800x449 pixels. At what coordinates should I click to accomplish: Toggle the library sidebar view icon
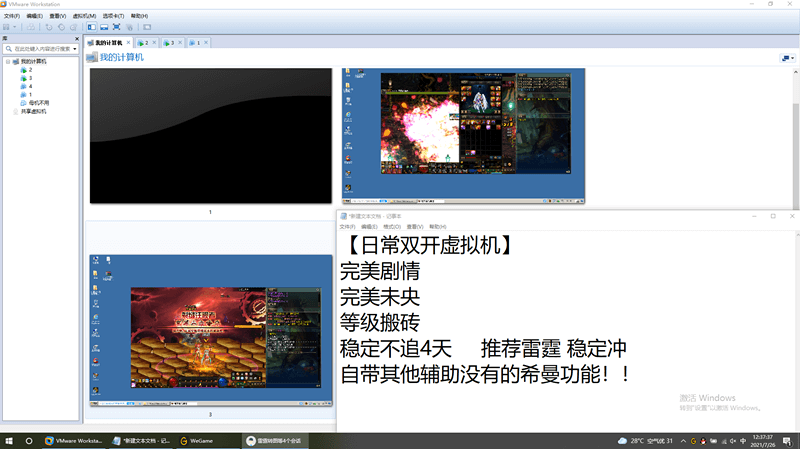tap(92, 27)
